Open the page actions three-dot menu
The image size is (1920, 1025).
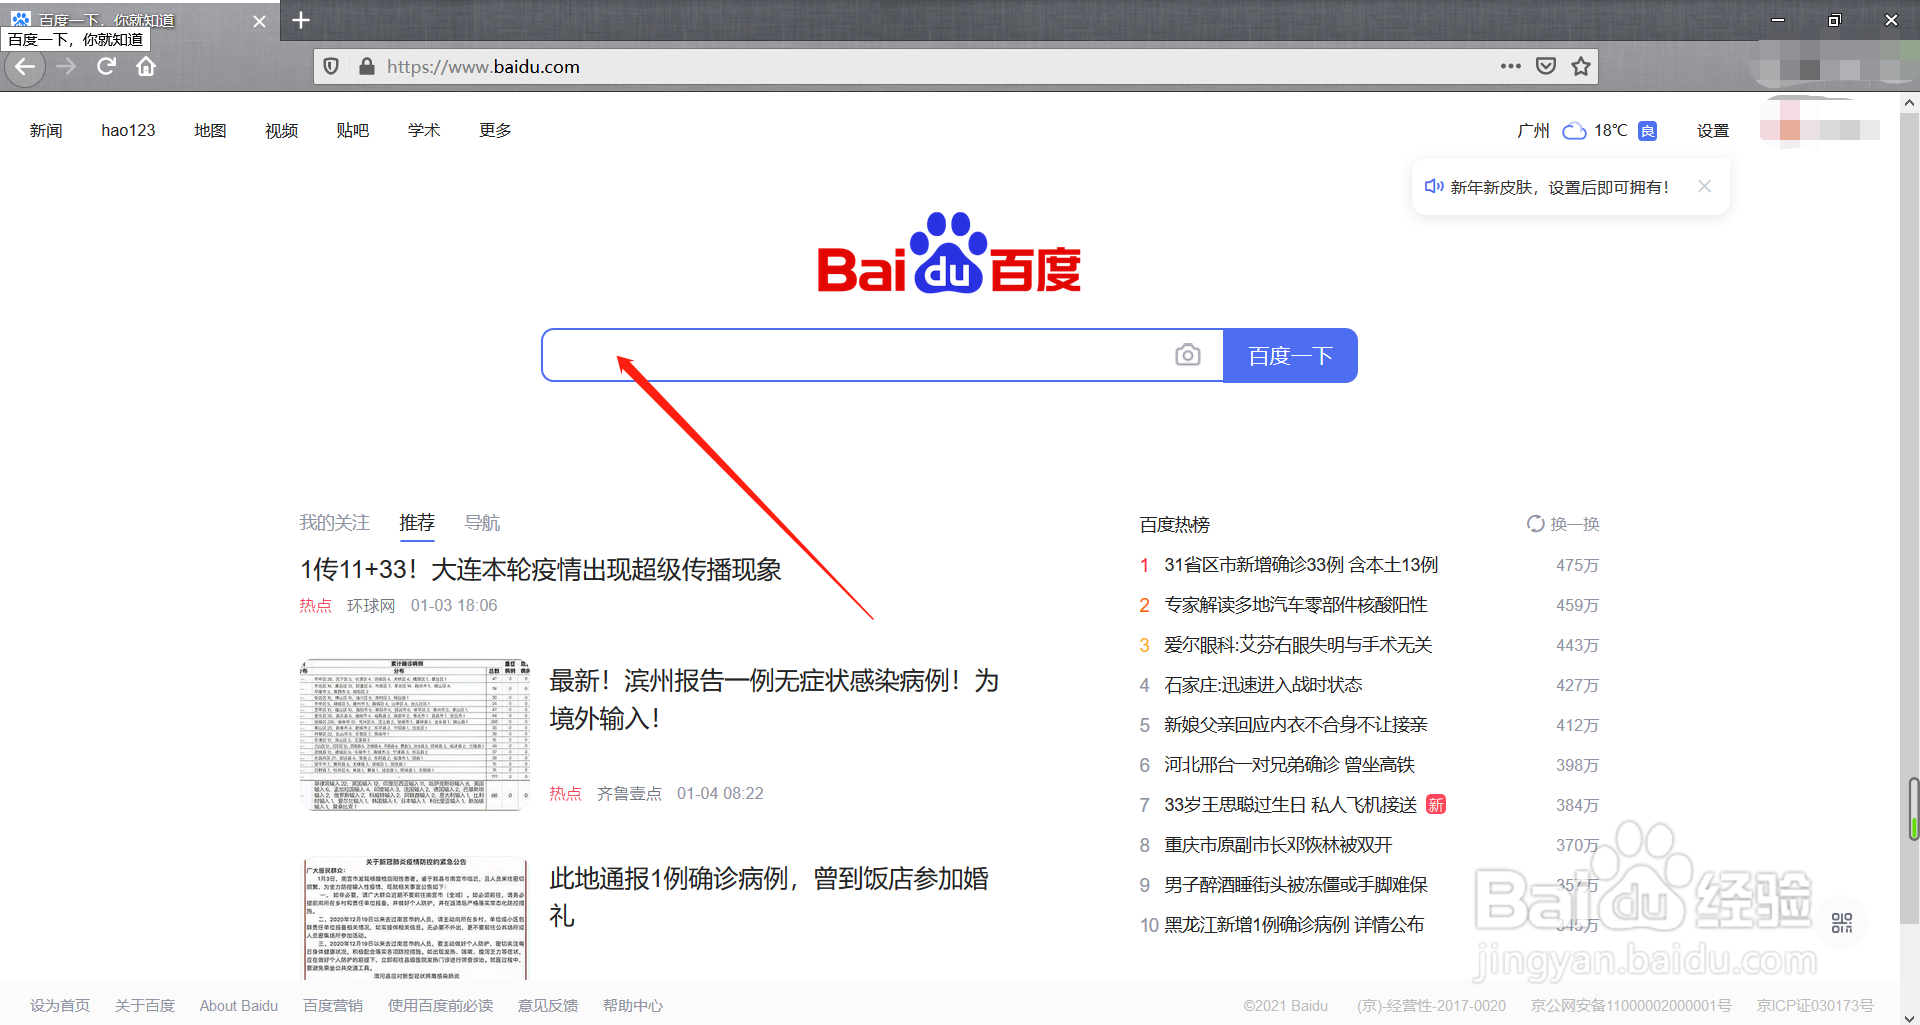[1510, 66]
